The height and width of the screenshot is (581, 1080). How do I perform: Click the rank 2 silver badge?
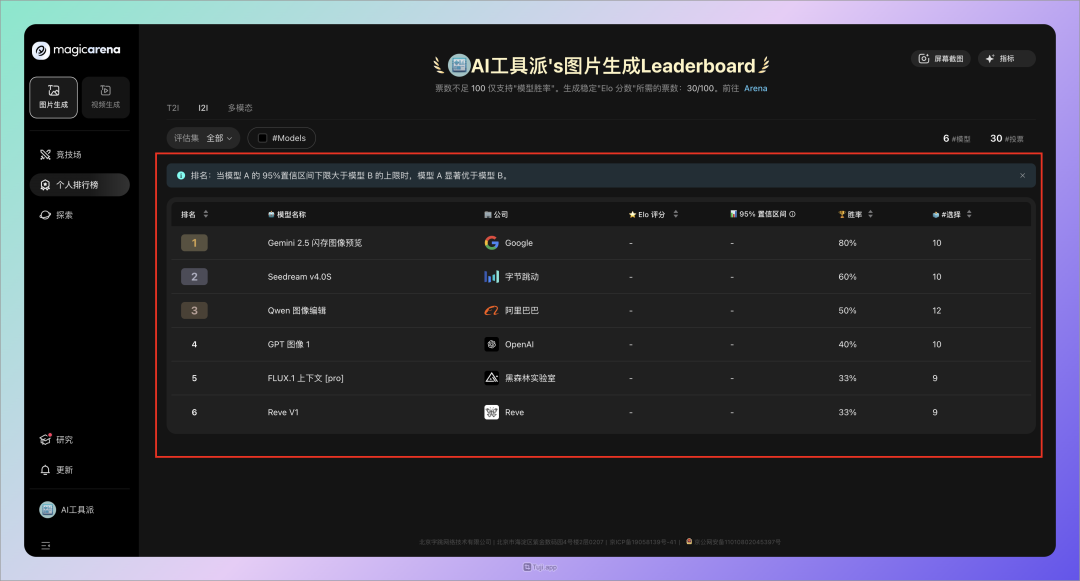pyautogui.click(x=194, y=277)
